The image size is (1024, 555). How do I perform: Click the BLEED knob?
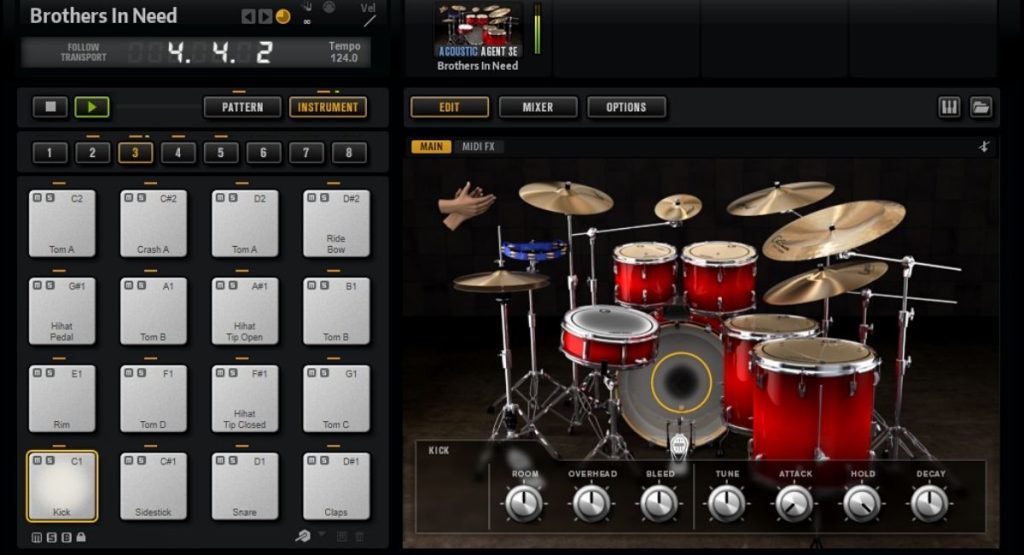(658, 503)
